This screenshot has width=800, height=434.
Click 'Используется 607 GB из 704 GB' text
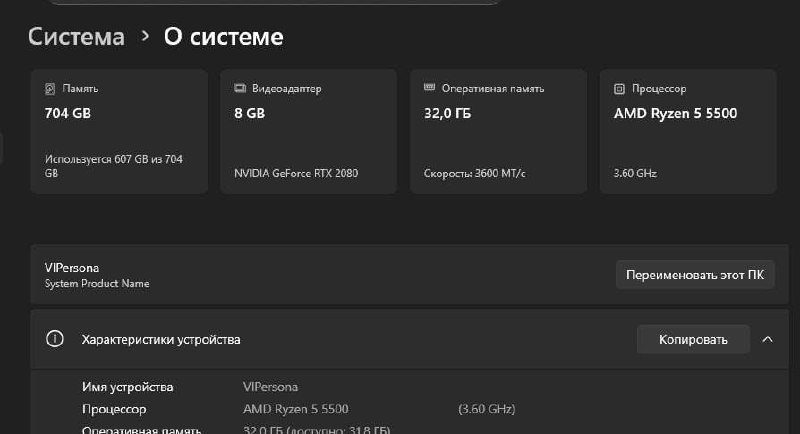coord(114,166)
